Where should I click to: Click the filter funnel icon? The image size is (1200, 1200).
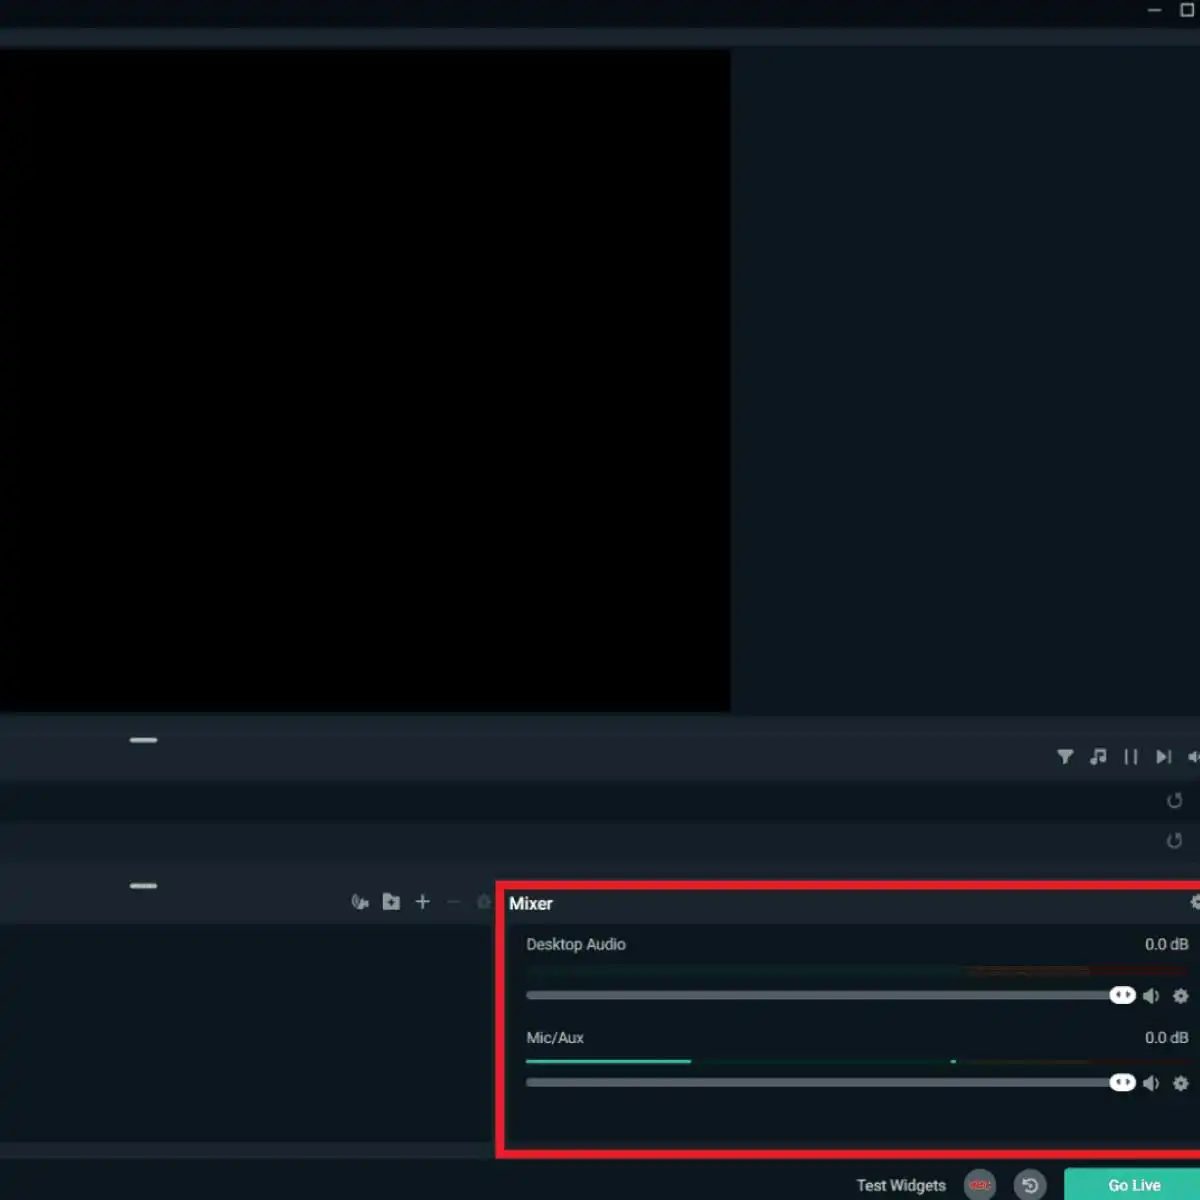[1065, 757]
